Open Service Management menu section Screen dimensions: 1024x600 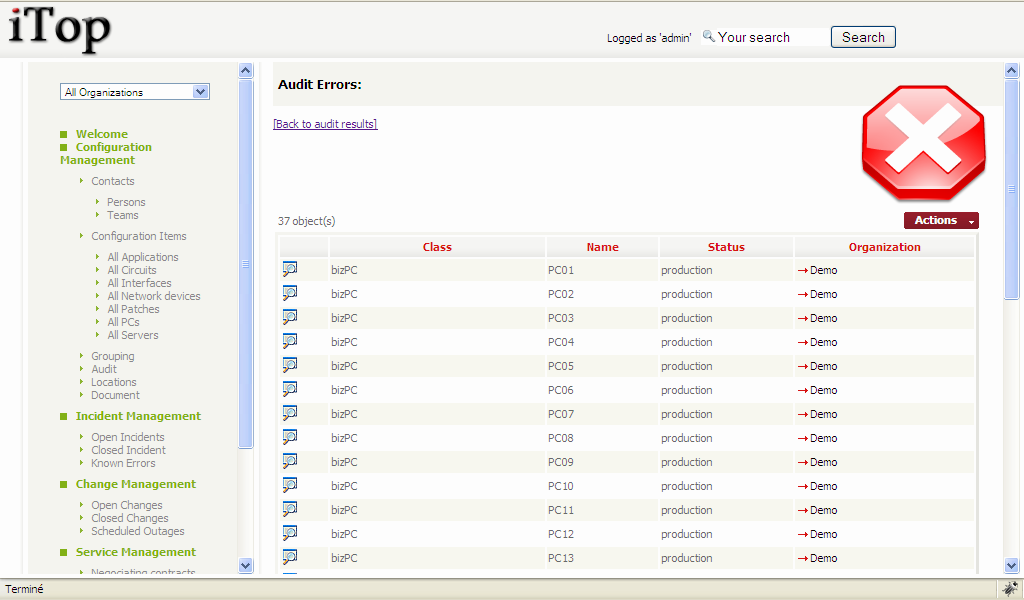(x=135, y=552)
